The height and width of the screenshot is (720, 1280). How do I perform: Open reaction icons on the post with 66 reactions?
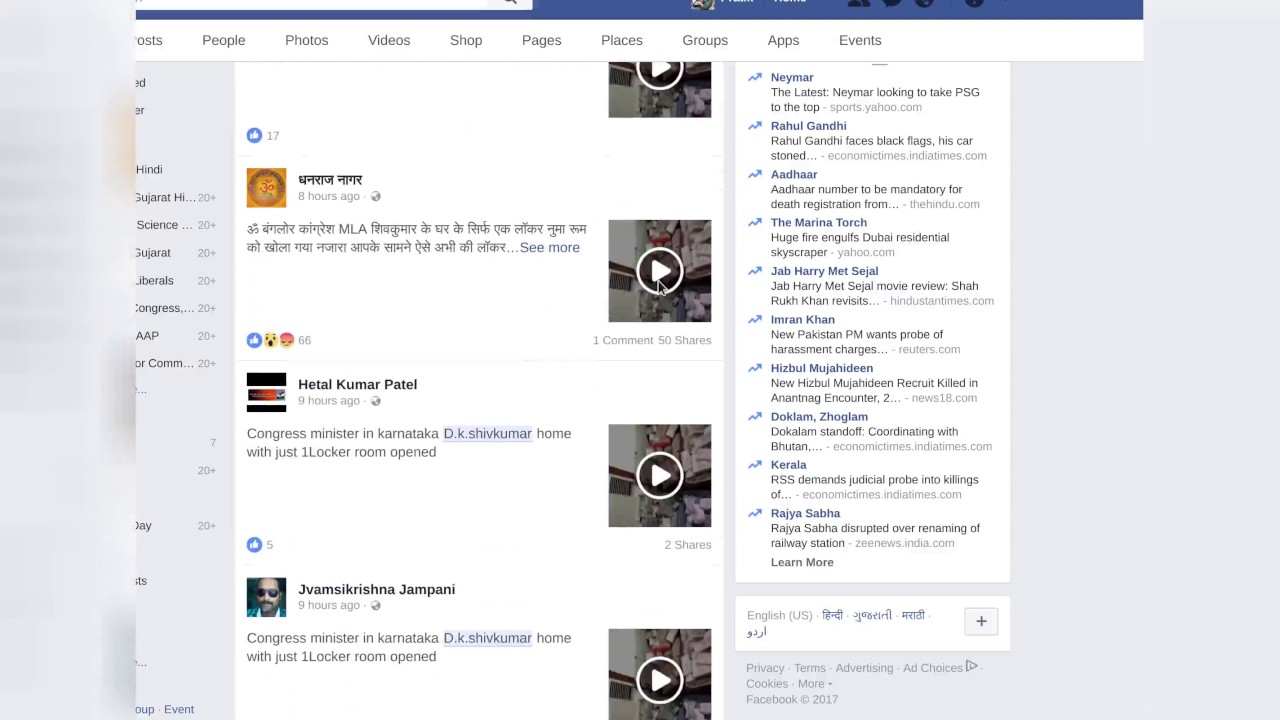[x=271, y=340]
